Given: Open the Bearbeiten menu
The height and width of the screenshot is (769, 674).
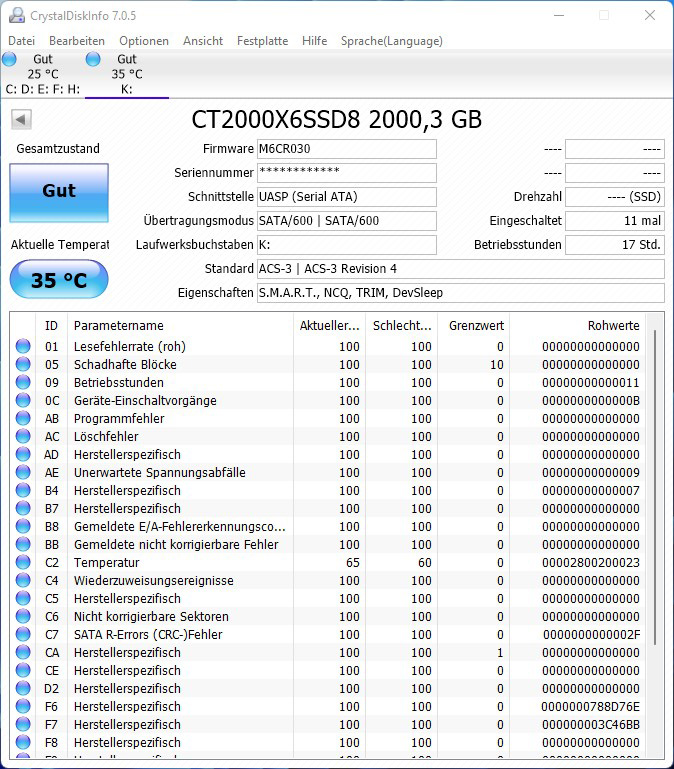Looking at the screenshot, I should click(77, 41).
